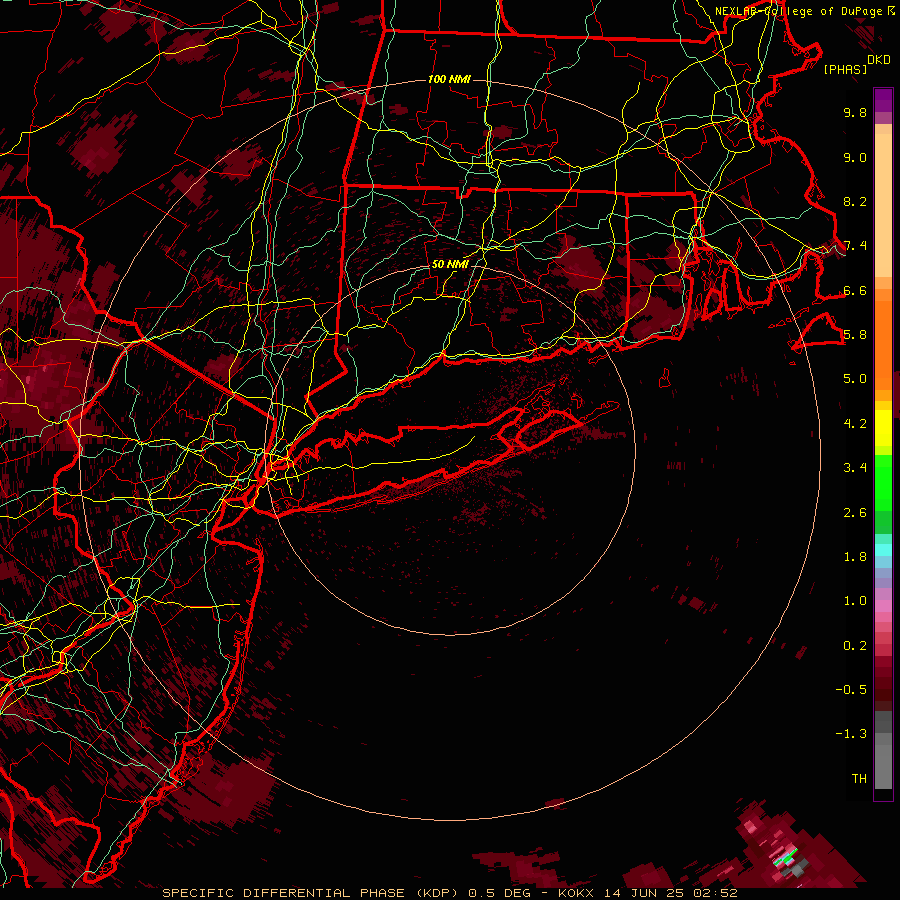The height and width of the screenshot is (900, 900).
Task: Pick the 3.4 scale label
Action: click(x=855, y=468)
